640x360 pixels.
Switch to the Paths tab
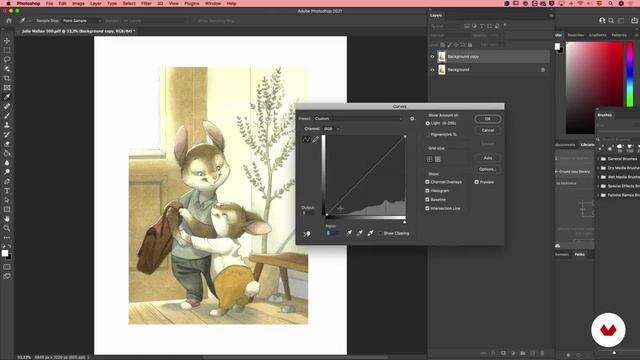click(x=579, y=254)
